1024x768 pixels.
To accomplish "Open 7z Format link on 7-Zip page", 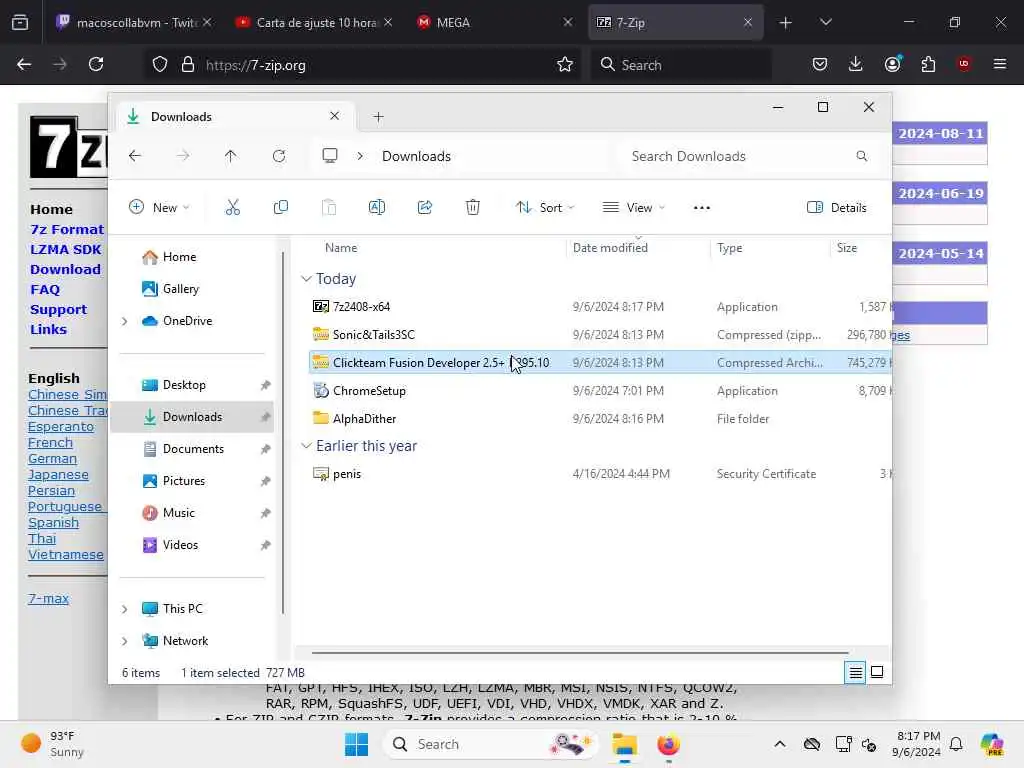I will pyautogui.click(x=67, y=230).
